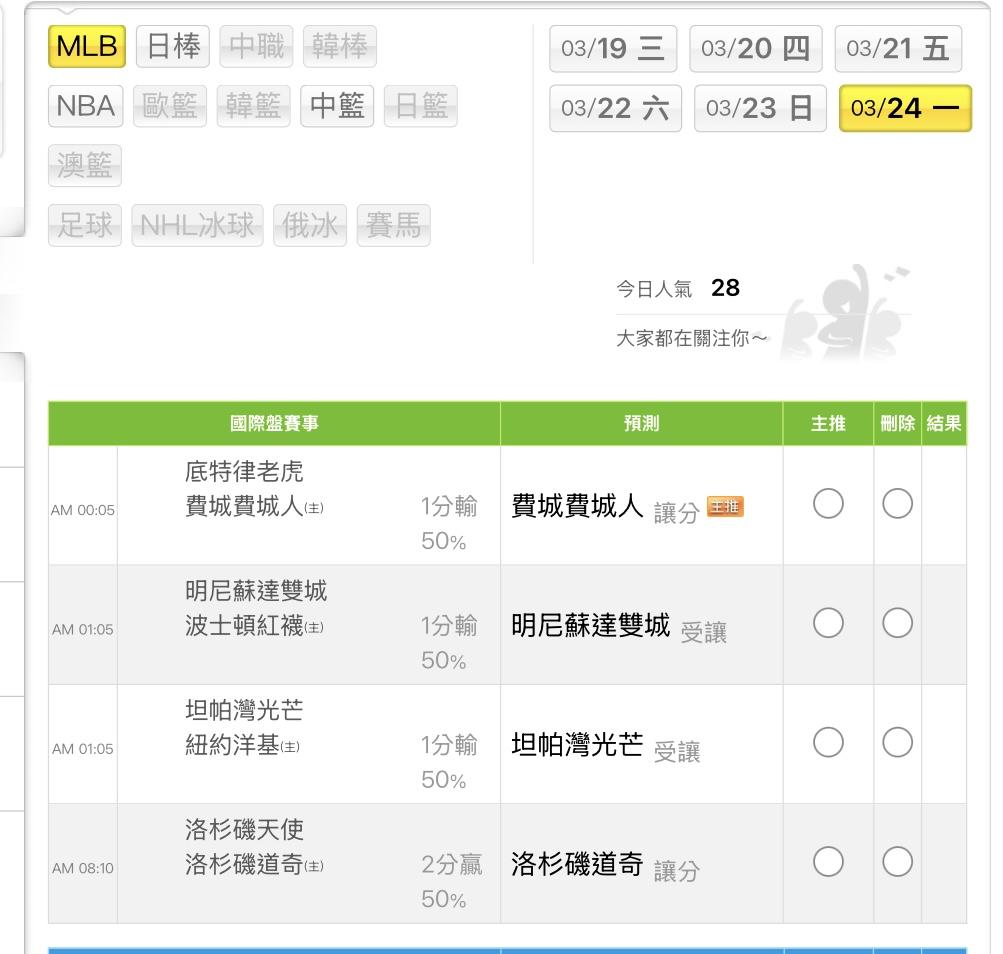
Task: Click the orange 主推 badge icon
Action: pos(725,506)
